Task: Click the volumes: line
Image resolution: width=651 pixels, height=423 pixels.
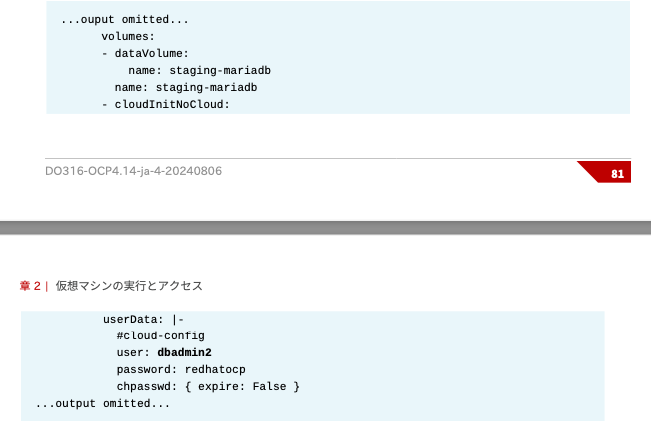Action: (x=127, y=35)
